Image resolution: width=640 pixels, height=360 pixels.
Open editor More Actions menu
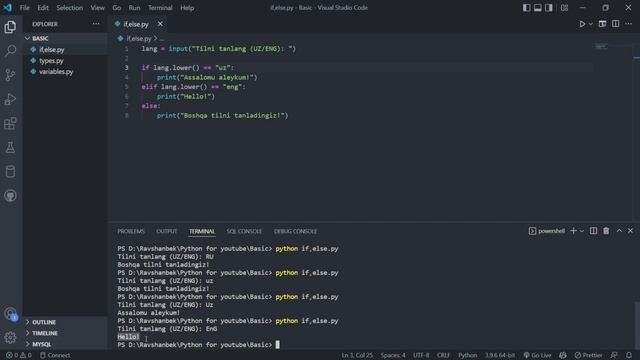629,24
